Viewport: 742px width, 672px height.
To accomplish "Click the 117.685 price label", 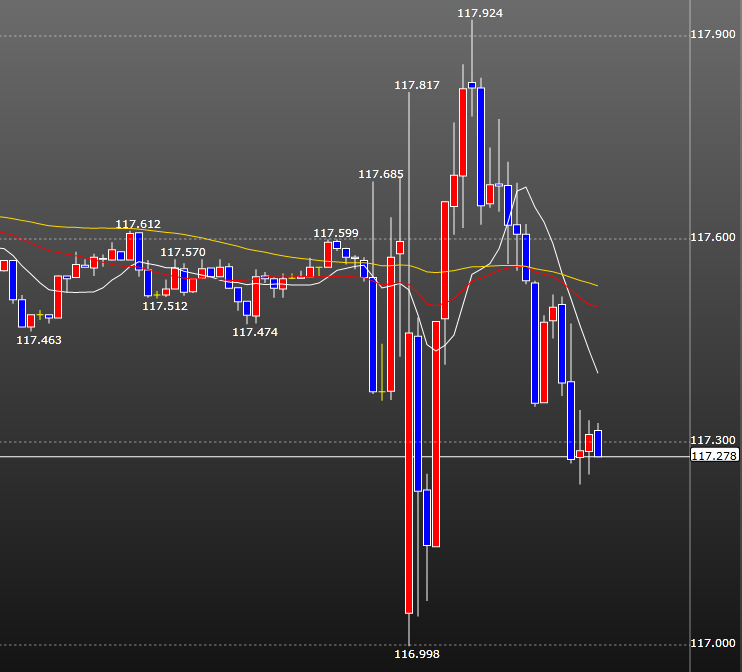I will click(x=381, y=175).
